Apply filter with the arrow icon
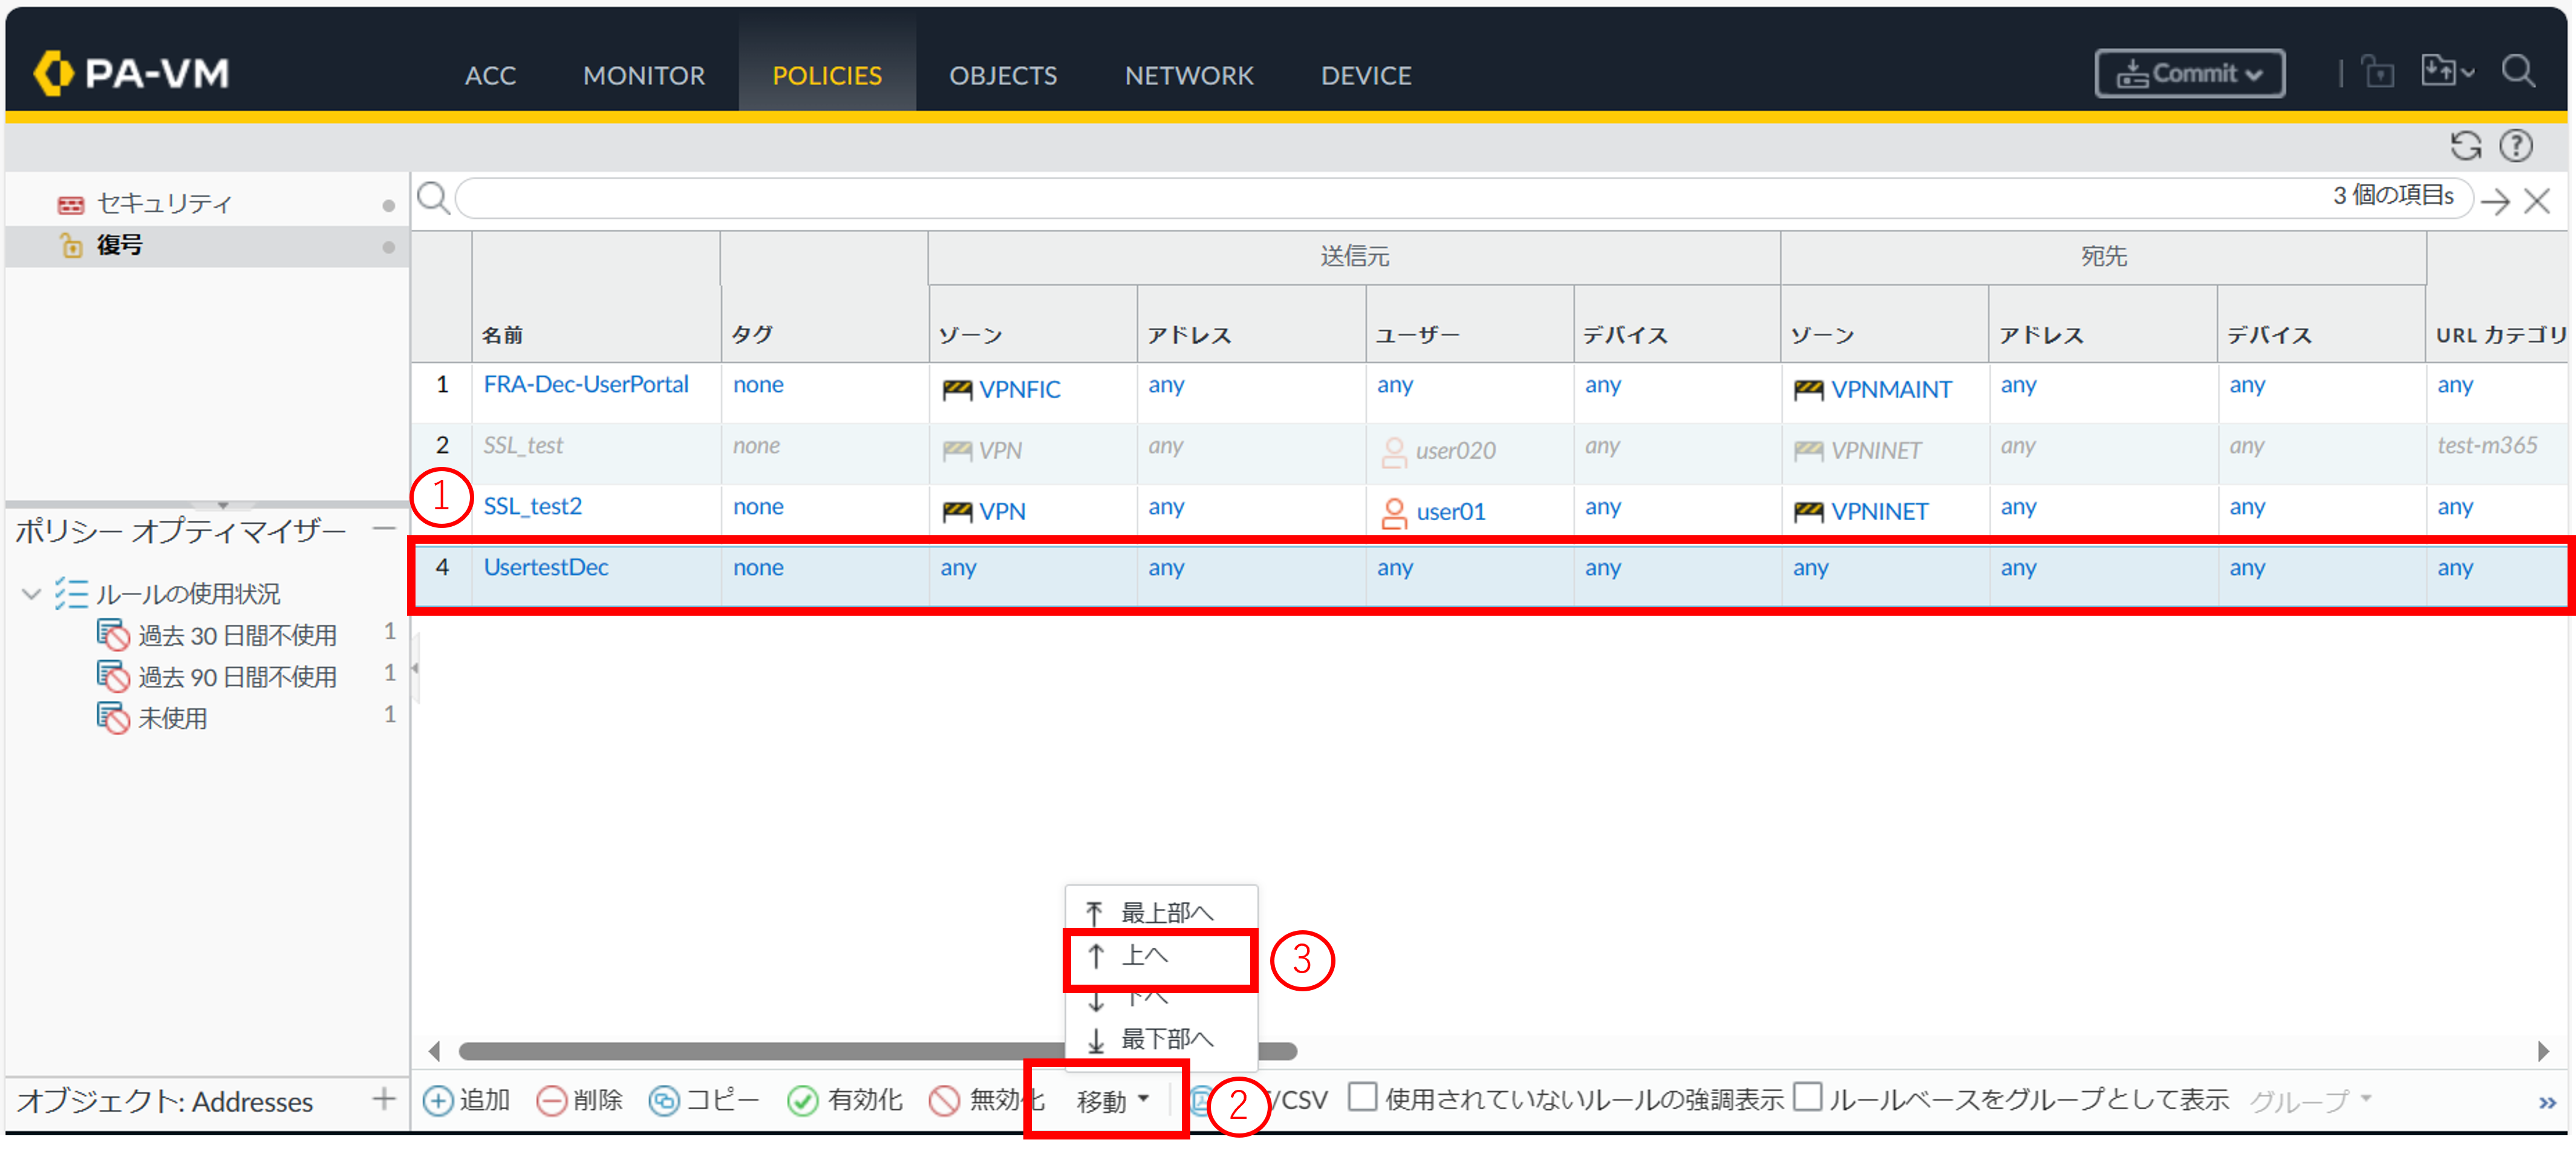The width and height of the screenshot is (2576, 1154). pos(2495,201)
